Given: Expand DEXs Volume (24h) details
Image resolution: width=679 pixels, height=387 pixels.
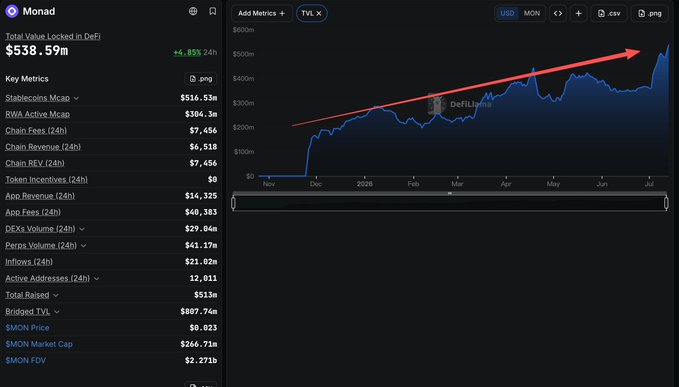Looking at the screenshot, I should [82, 229].
